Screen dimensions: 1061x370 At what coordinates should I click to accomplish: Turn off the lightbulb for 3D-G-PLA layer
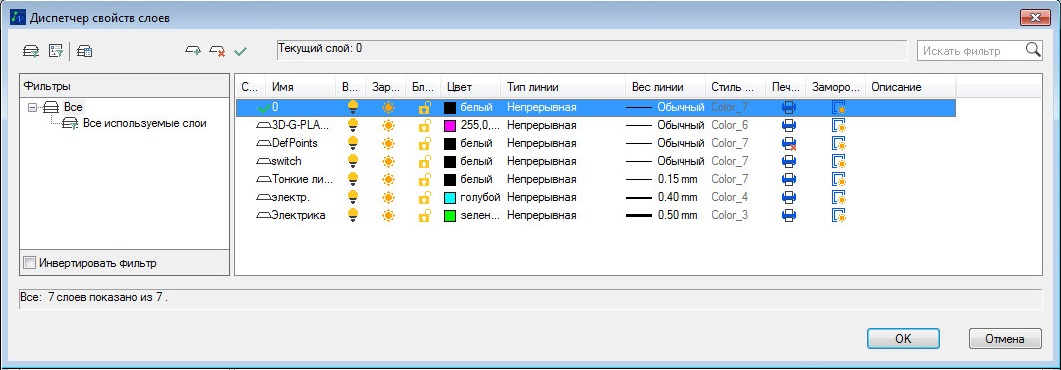[x=353, y=125]
